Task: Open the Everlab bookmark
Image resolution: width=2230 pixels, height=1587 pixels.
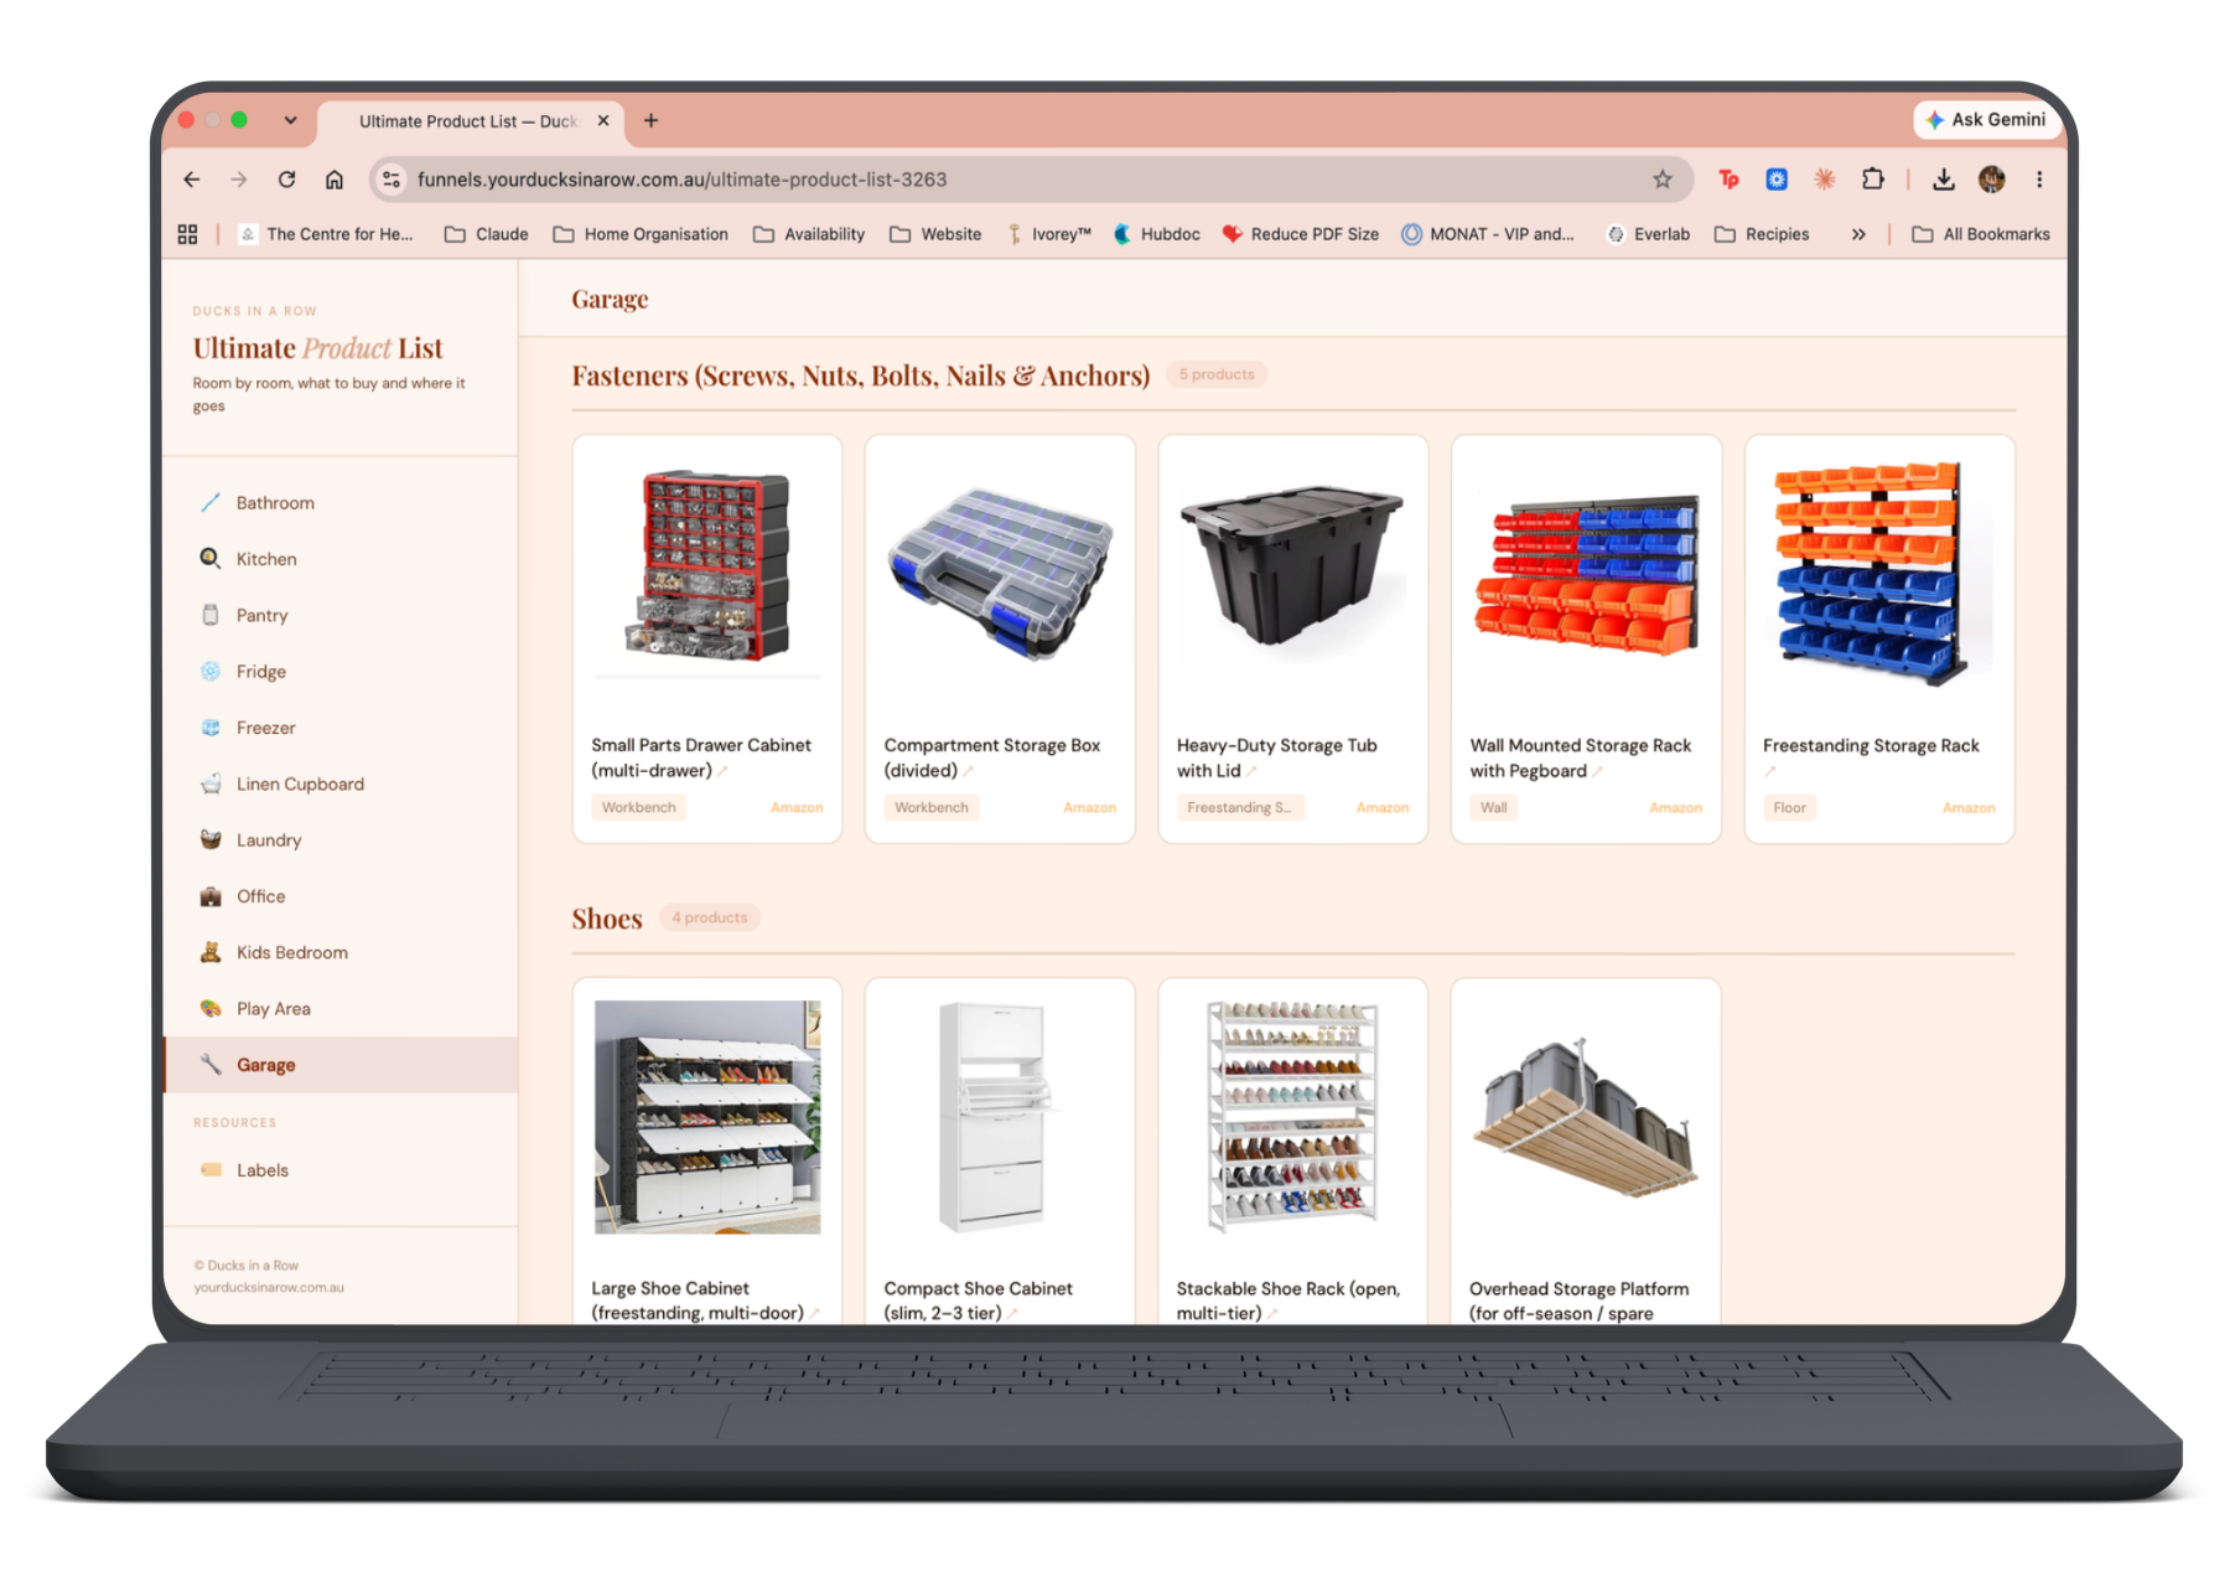Action: coord(1648,234)
